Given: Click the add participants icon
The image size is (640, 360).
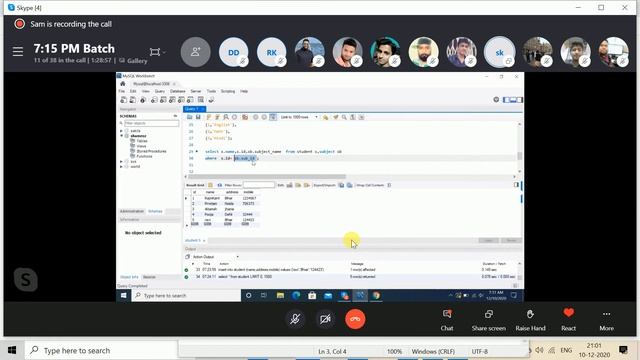Looking at the screenshot, I should click(x=196, y=52).
